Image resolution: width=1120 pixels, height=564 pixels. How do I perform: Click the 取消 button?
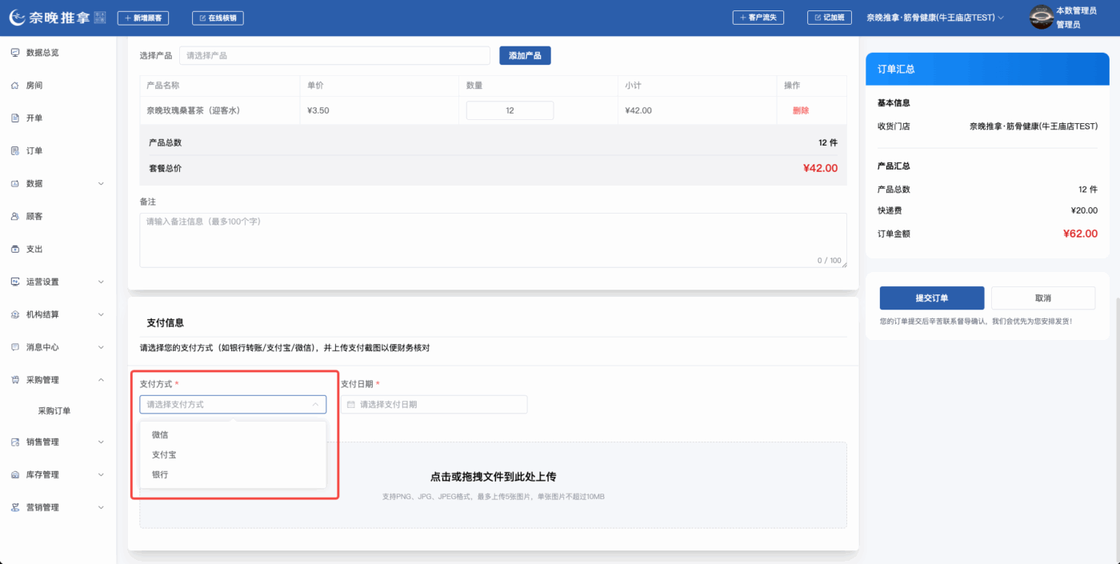[1043, 298]
